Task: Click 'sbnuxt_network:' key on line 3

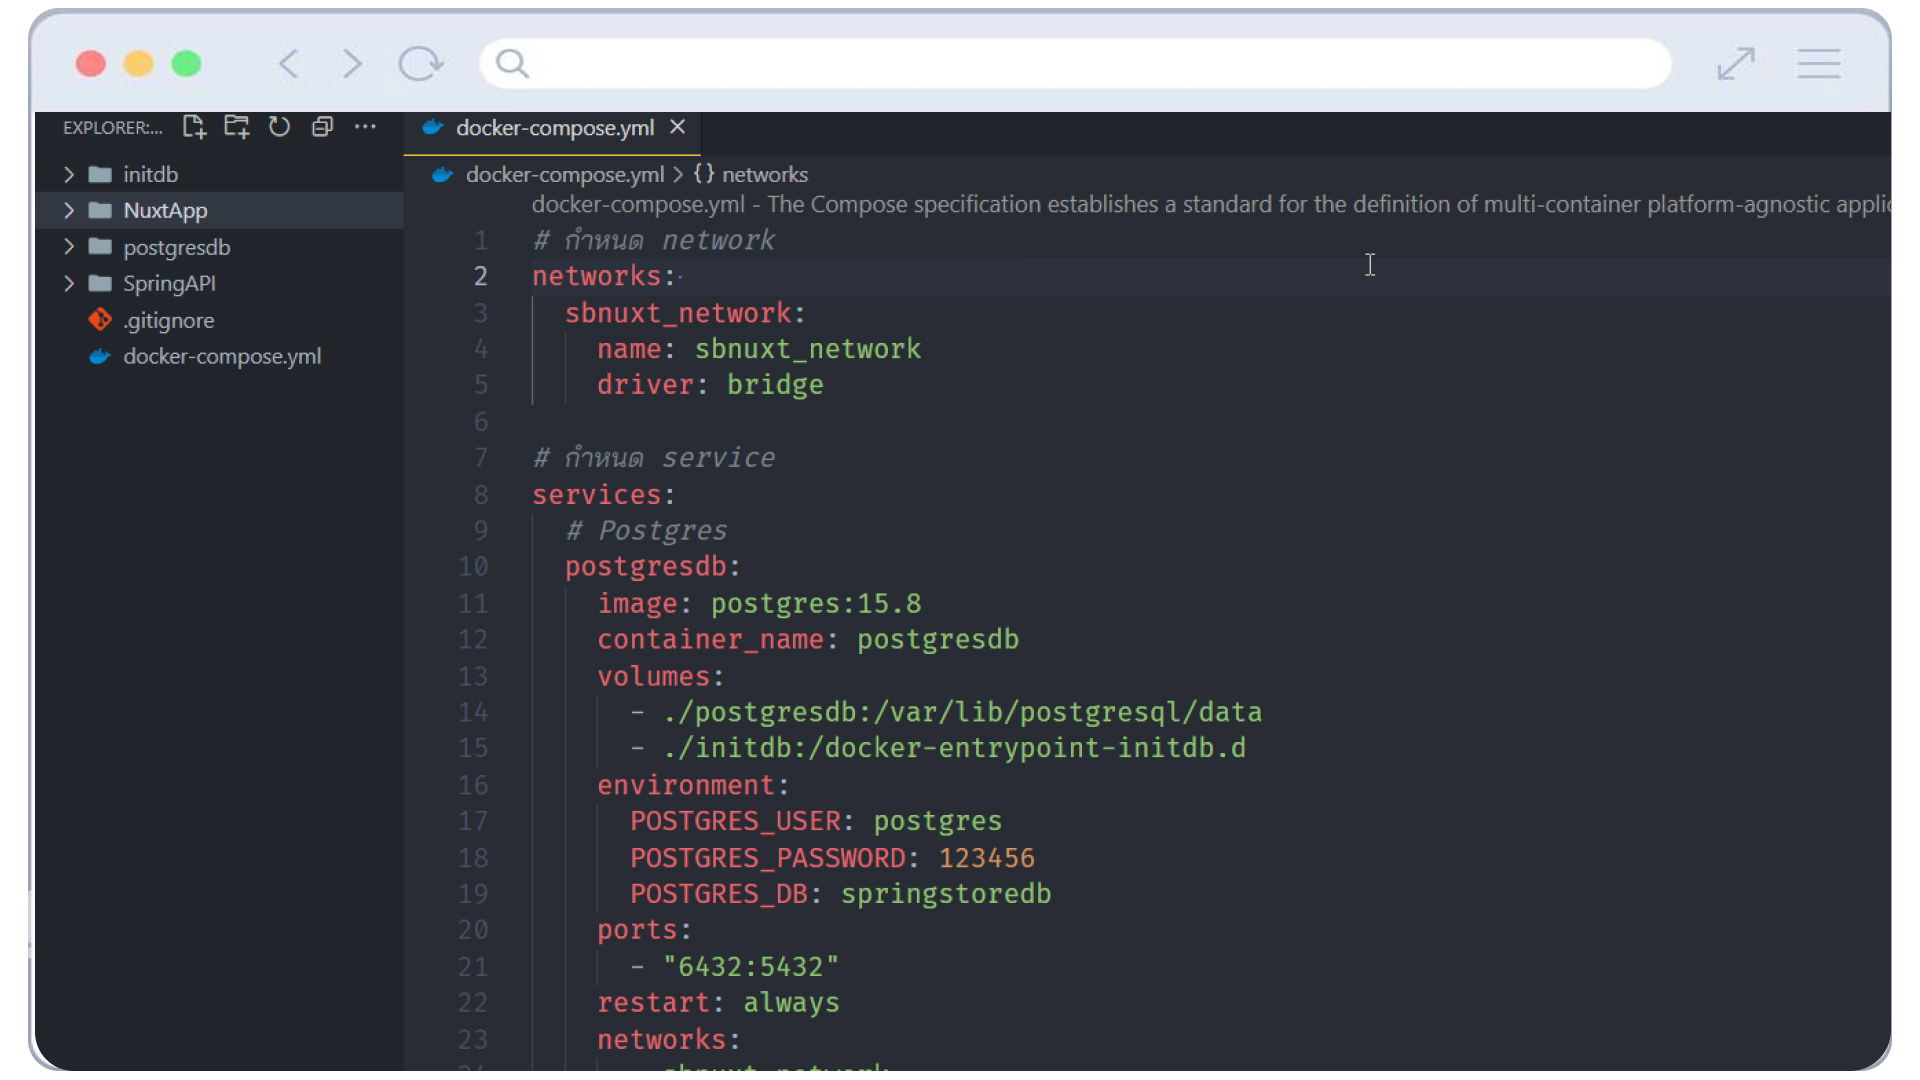Action: 685,313
